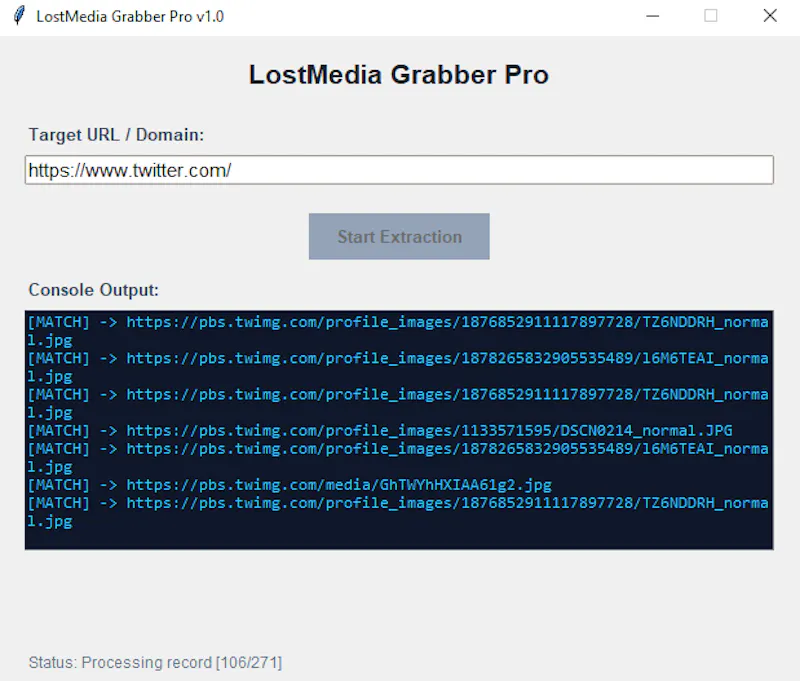
Task: Close the LostMedia Grabber Pro window
Action: (770, 16)
